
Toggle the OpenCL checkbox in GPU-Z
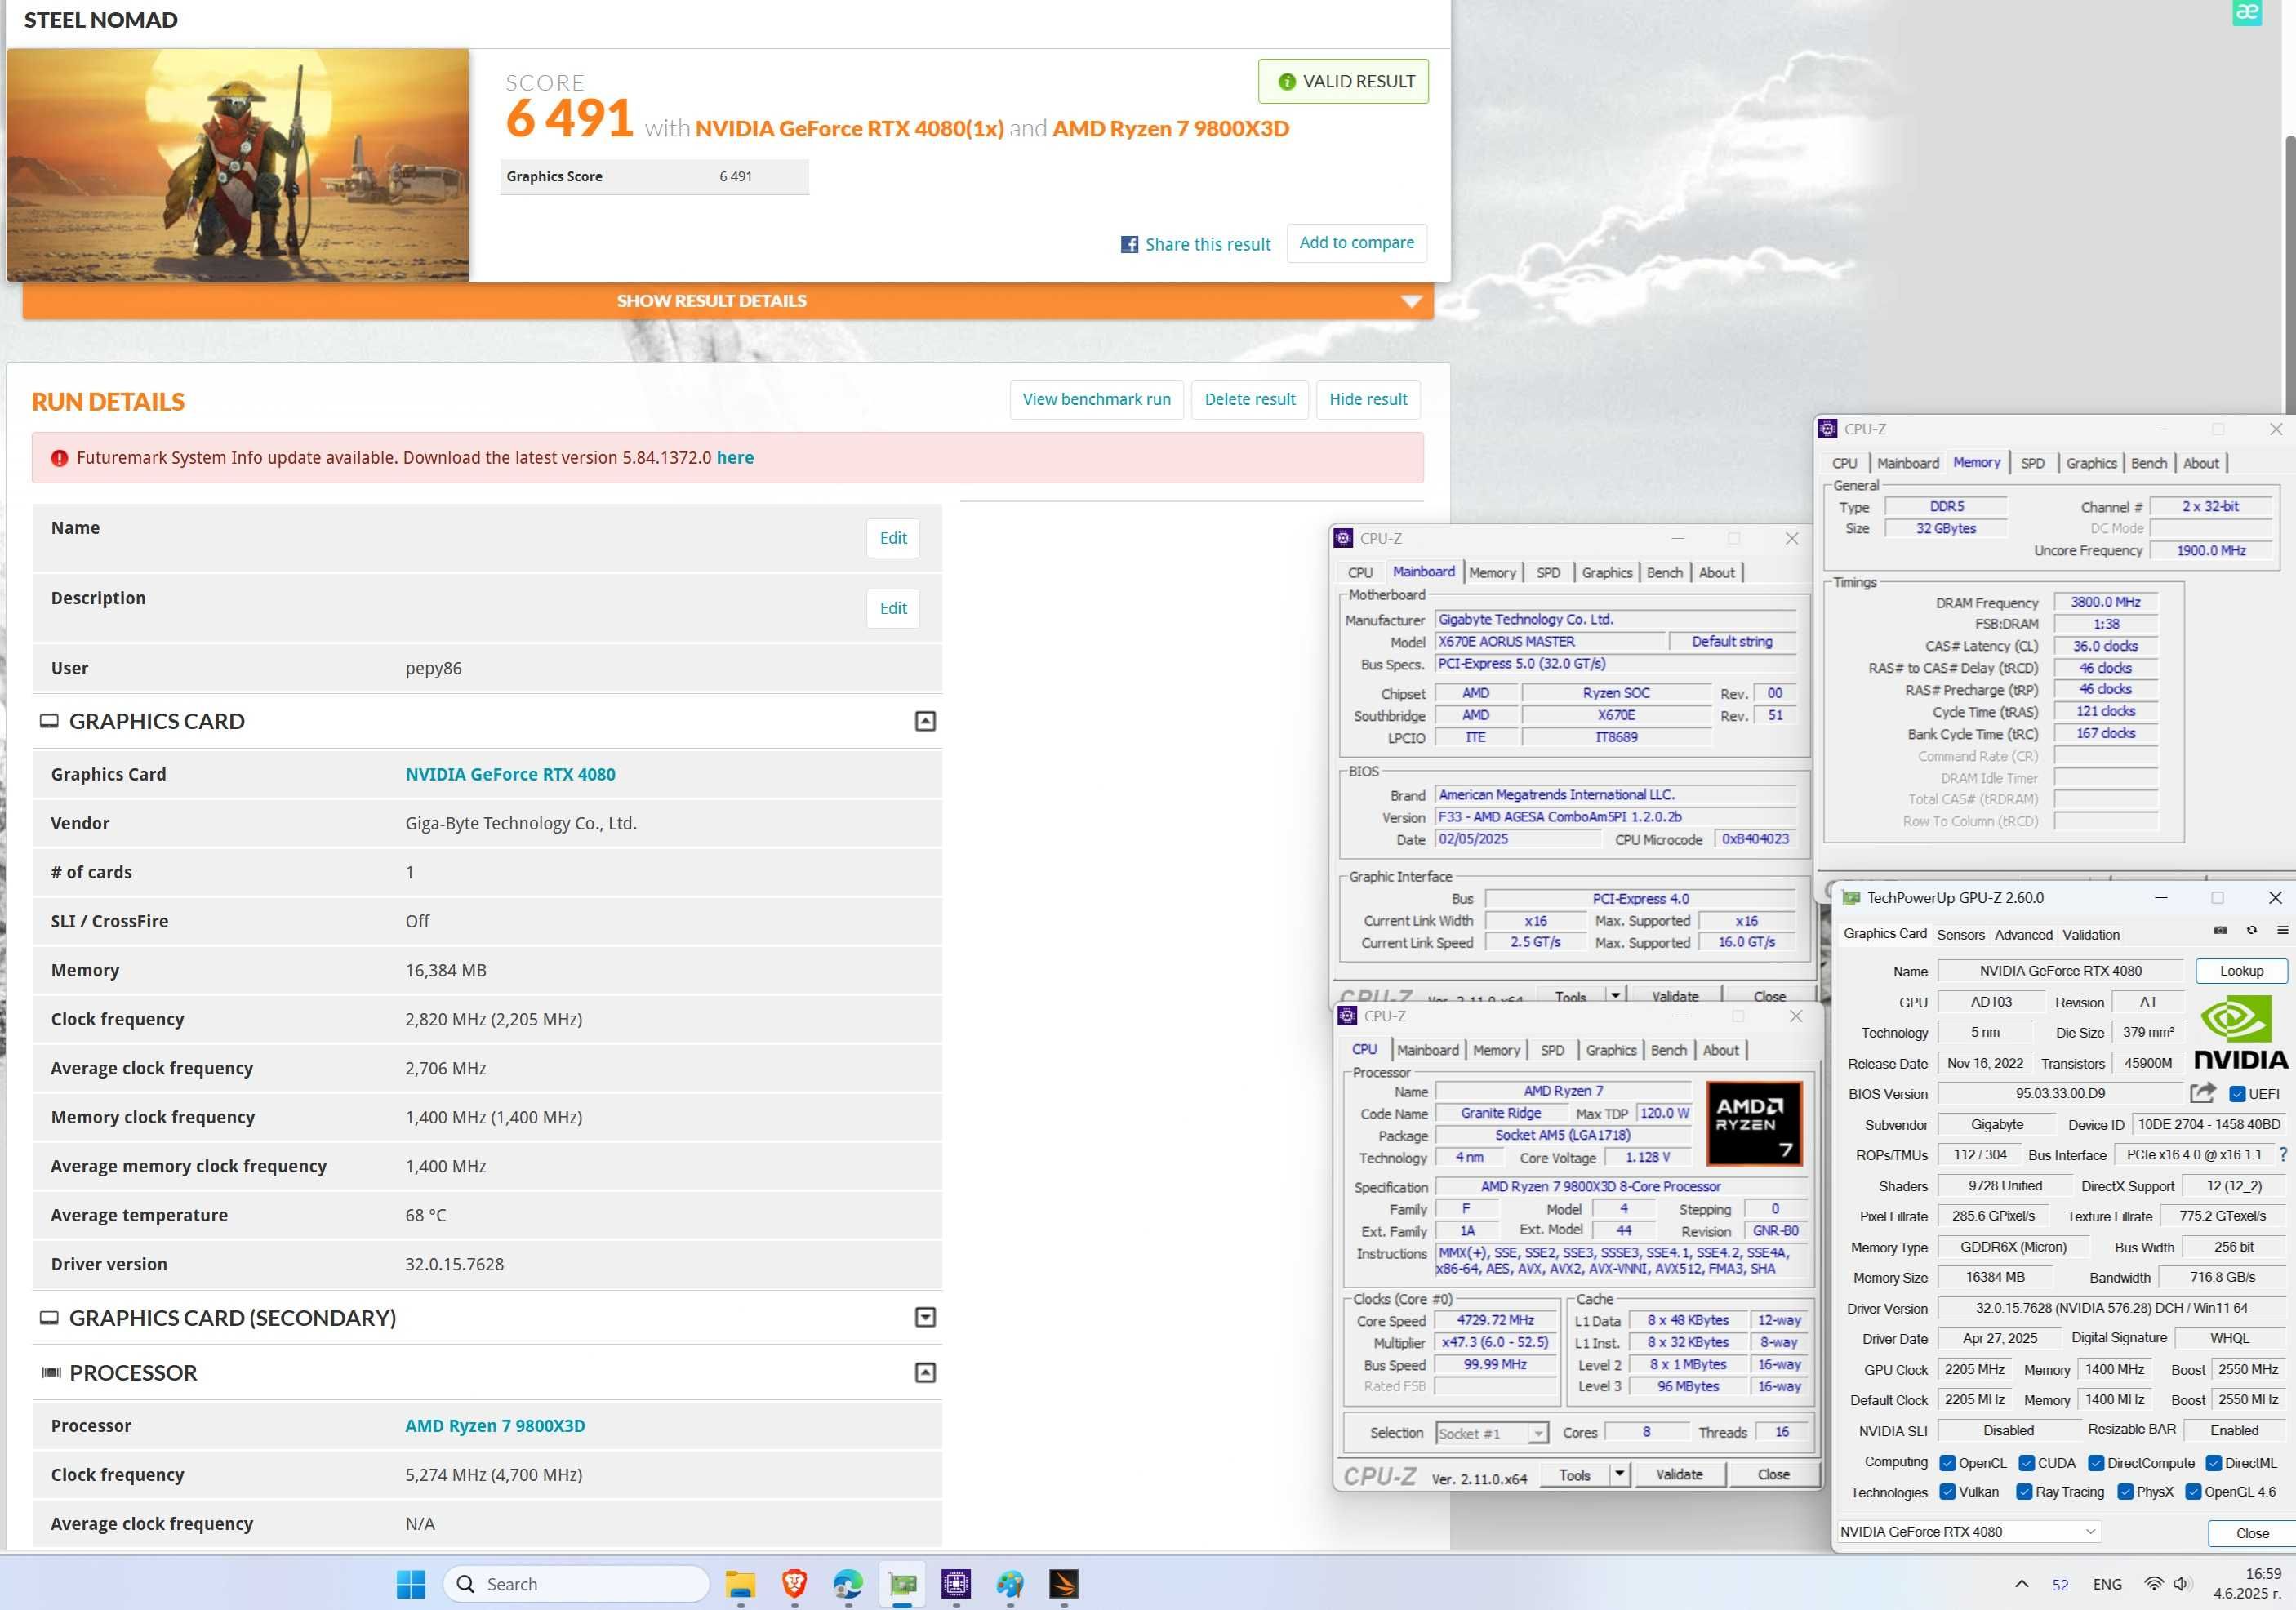[1947, 1463]
